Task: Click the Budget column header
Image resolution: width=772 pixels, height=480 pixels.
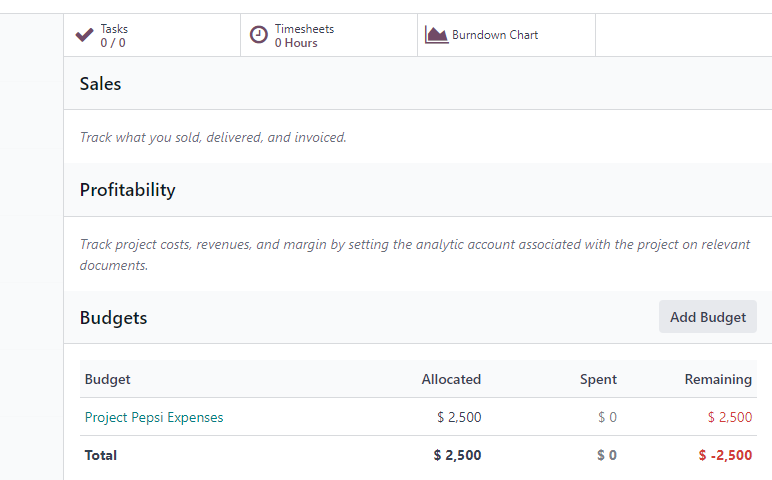Action: point(107,379)
